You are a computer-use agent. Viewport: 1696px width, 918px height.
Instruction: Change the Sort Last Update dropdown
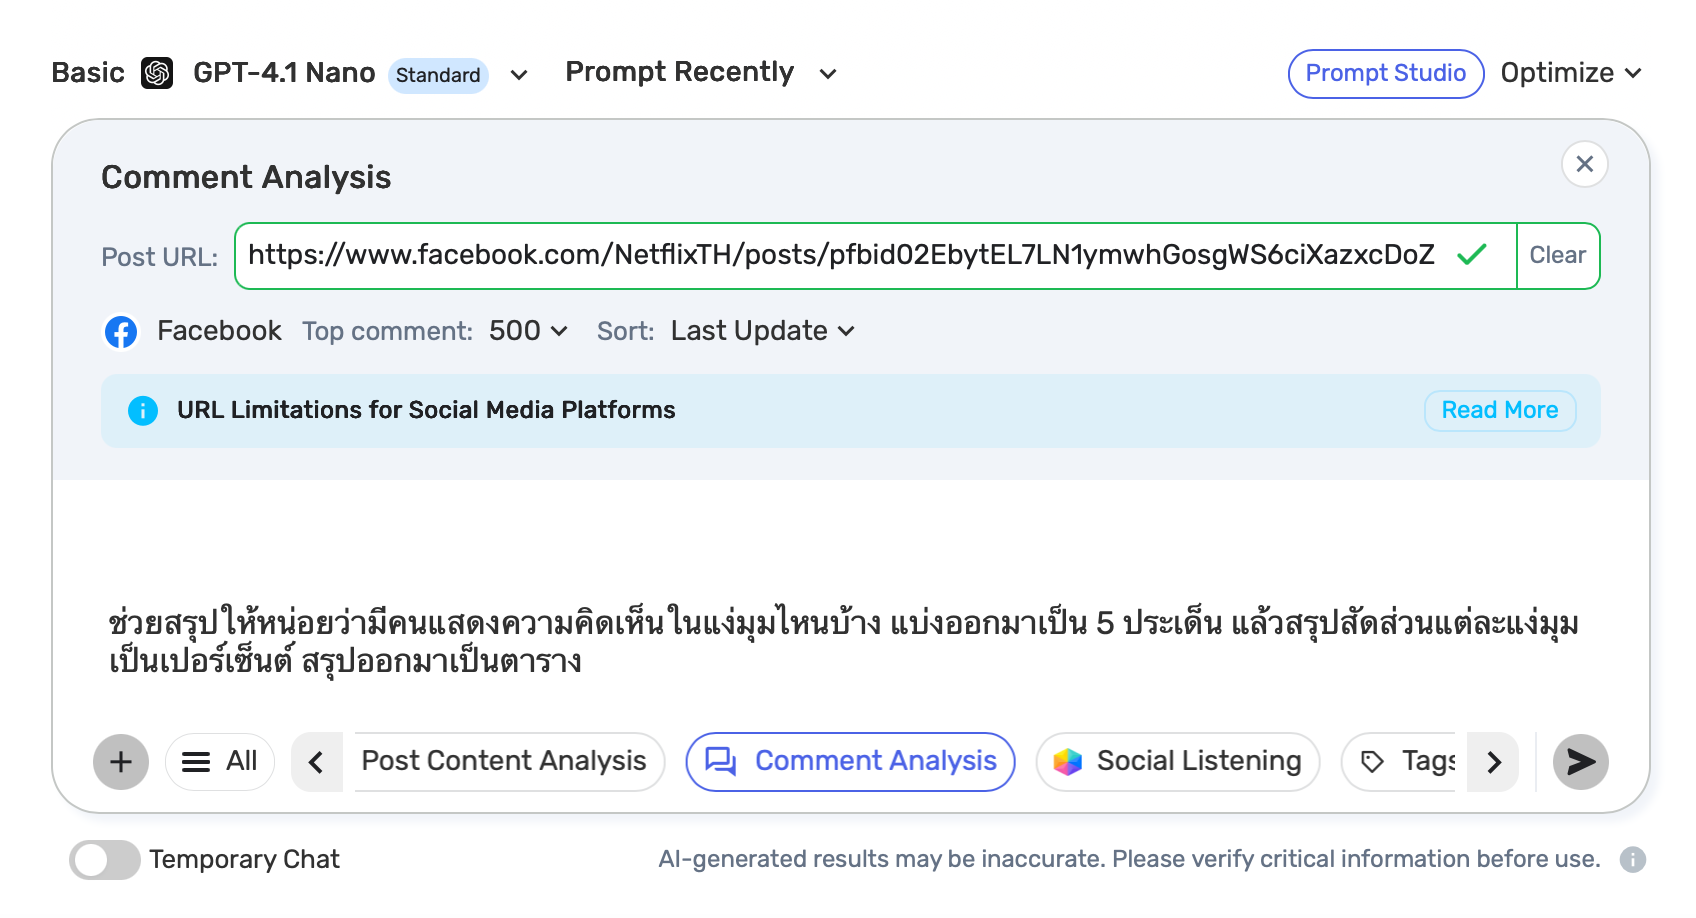click(762, 331)
